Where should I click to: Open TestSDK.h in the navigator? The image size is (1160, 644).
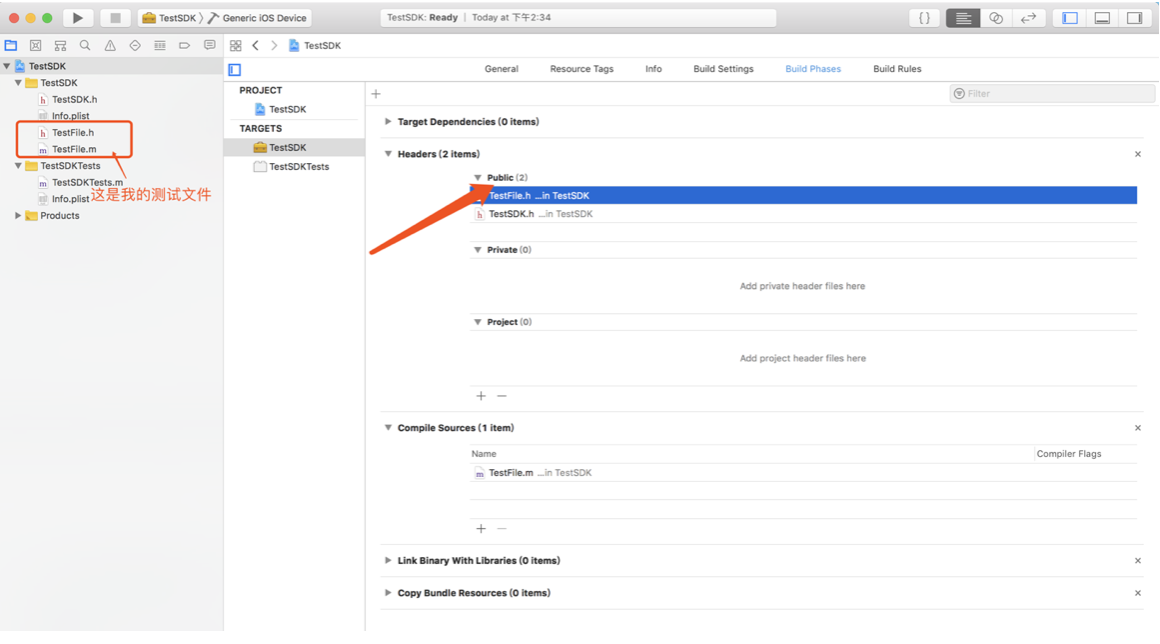(74, 99)
